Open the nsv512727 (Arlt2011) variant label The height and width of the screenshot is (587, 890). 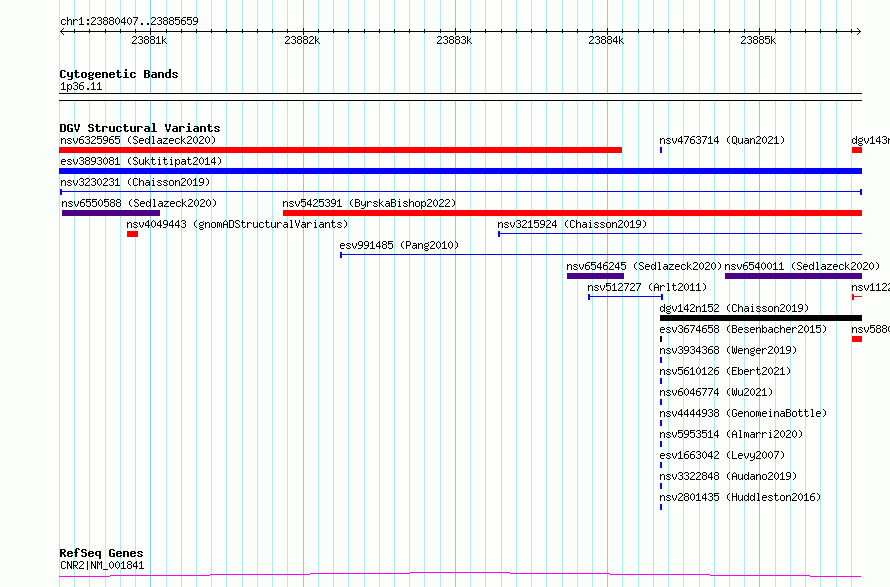[647, 287]
